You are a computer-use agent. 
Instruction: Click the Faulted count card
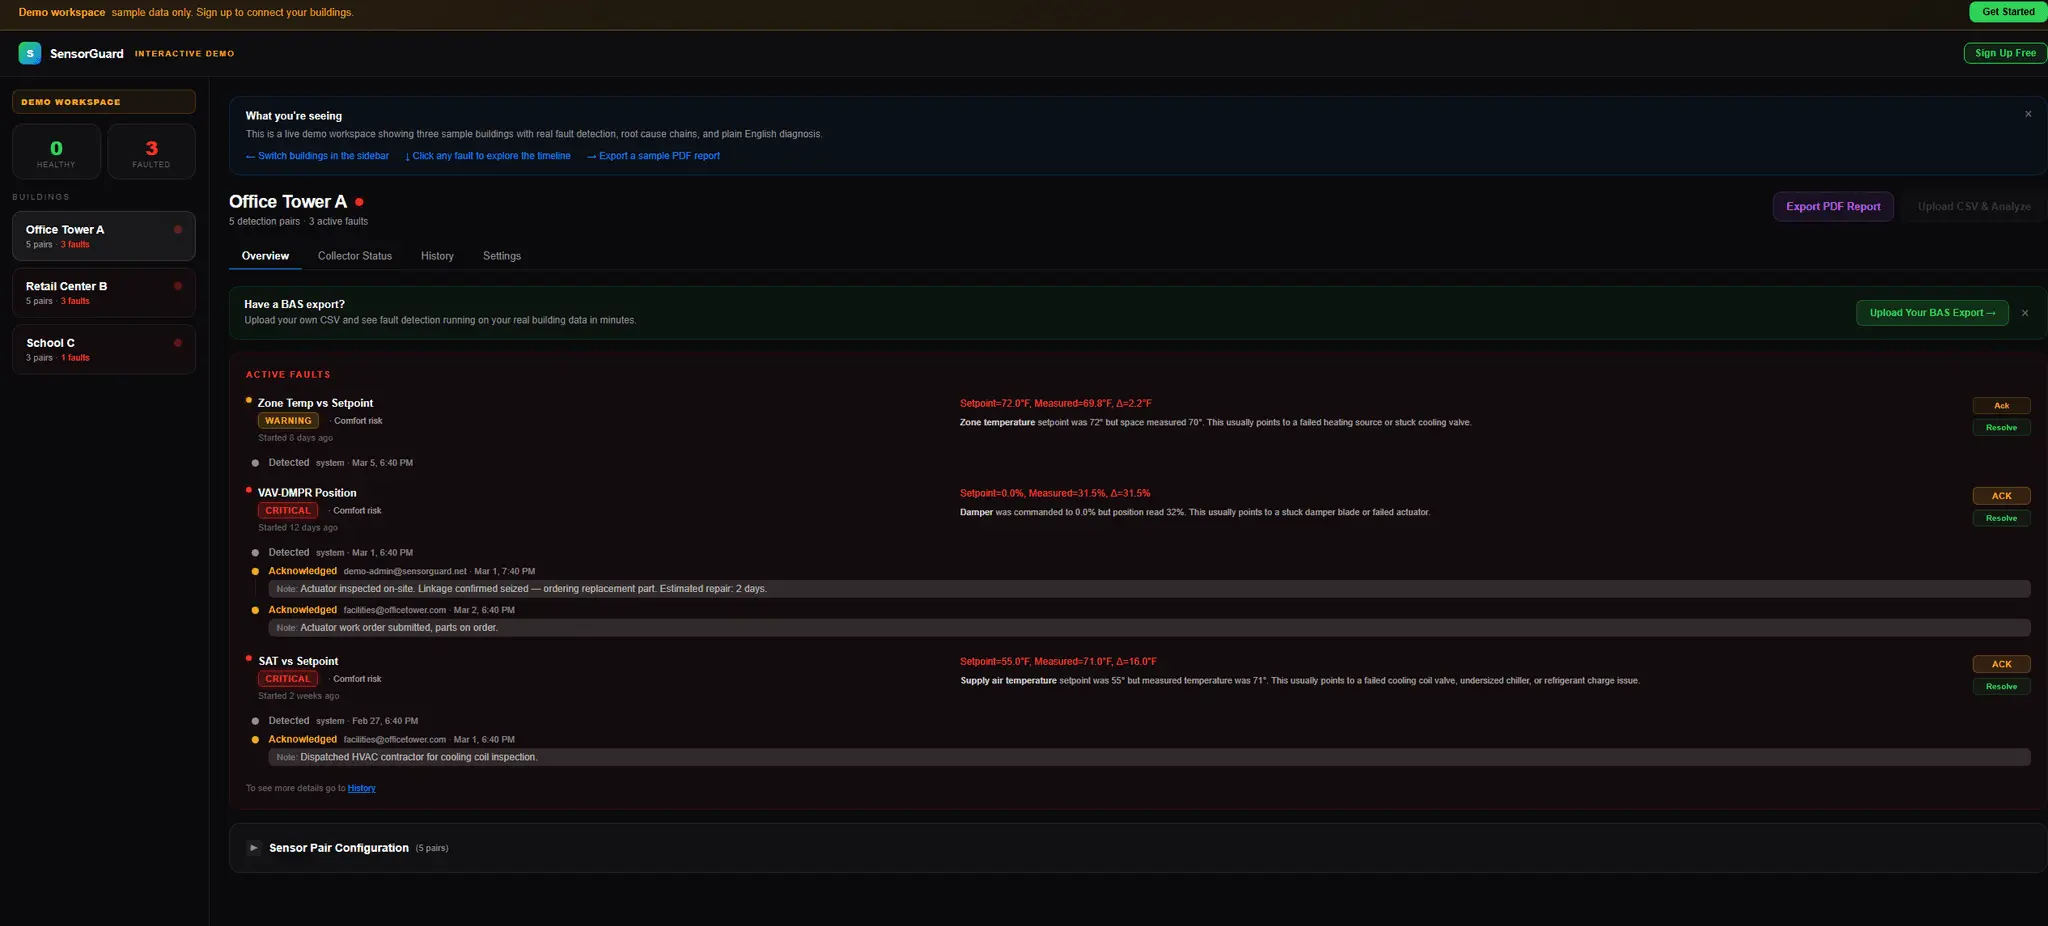pos(151,152)
